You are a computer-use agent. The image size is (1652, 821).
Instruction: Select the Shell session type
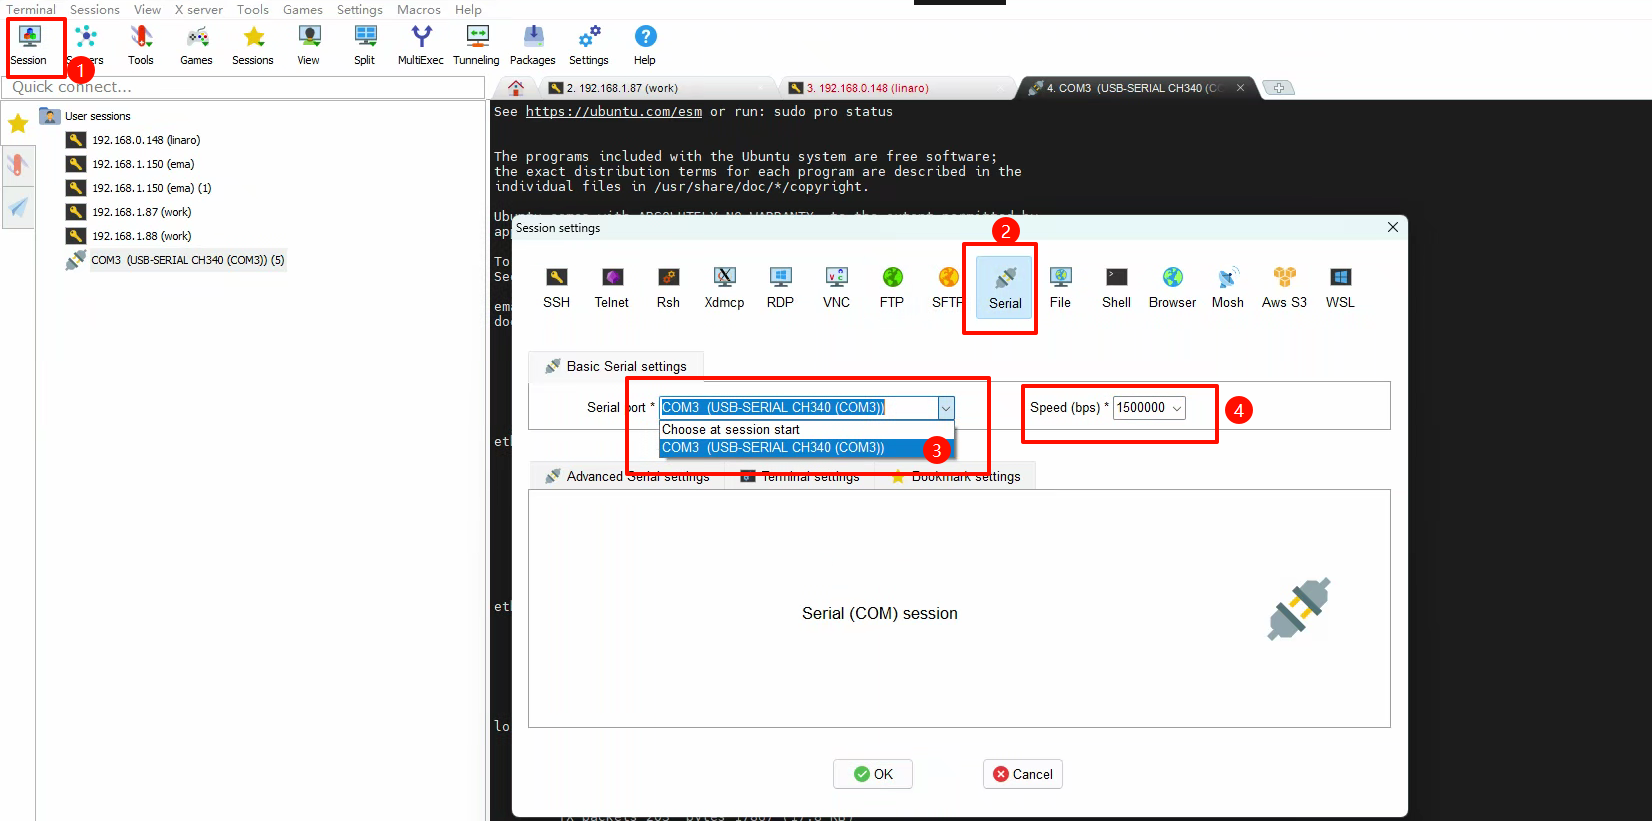(x=1117, y=288)
